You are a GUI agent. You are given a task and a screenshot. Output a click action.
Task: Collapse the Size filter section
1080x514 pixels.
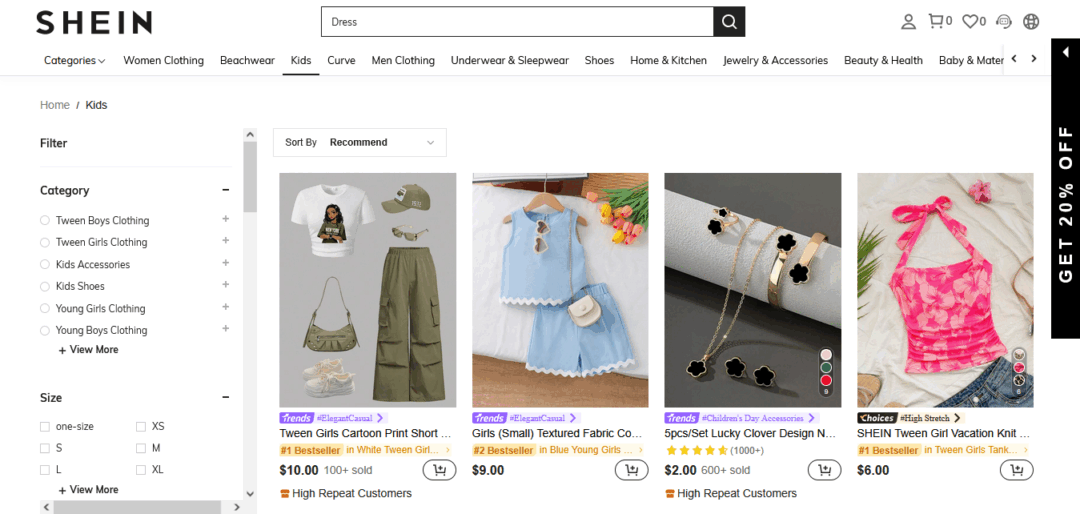point(225,398)
